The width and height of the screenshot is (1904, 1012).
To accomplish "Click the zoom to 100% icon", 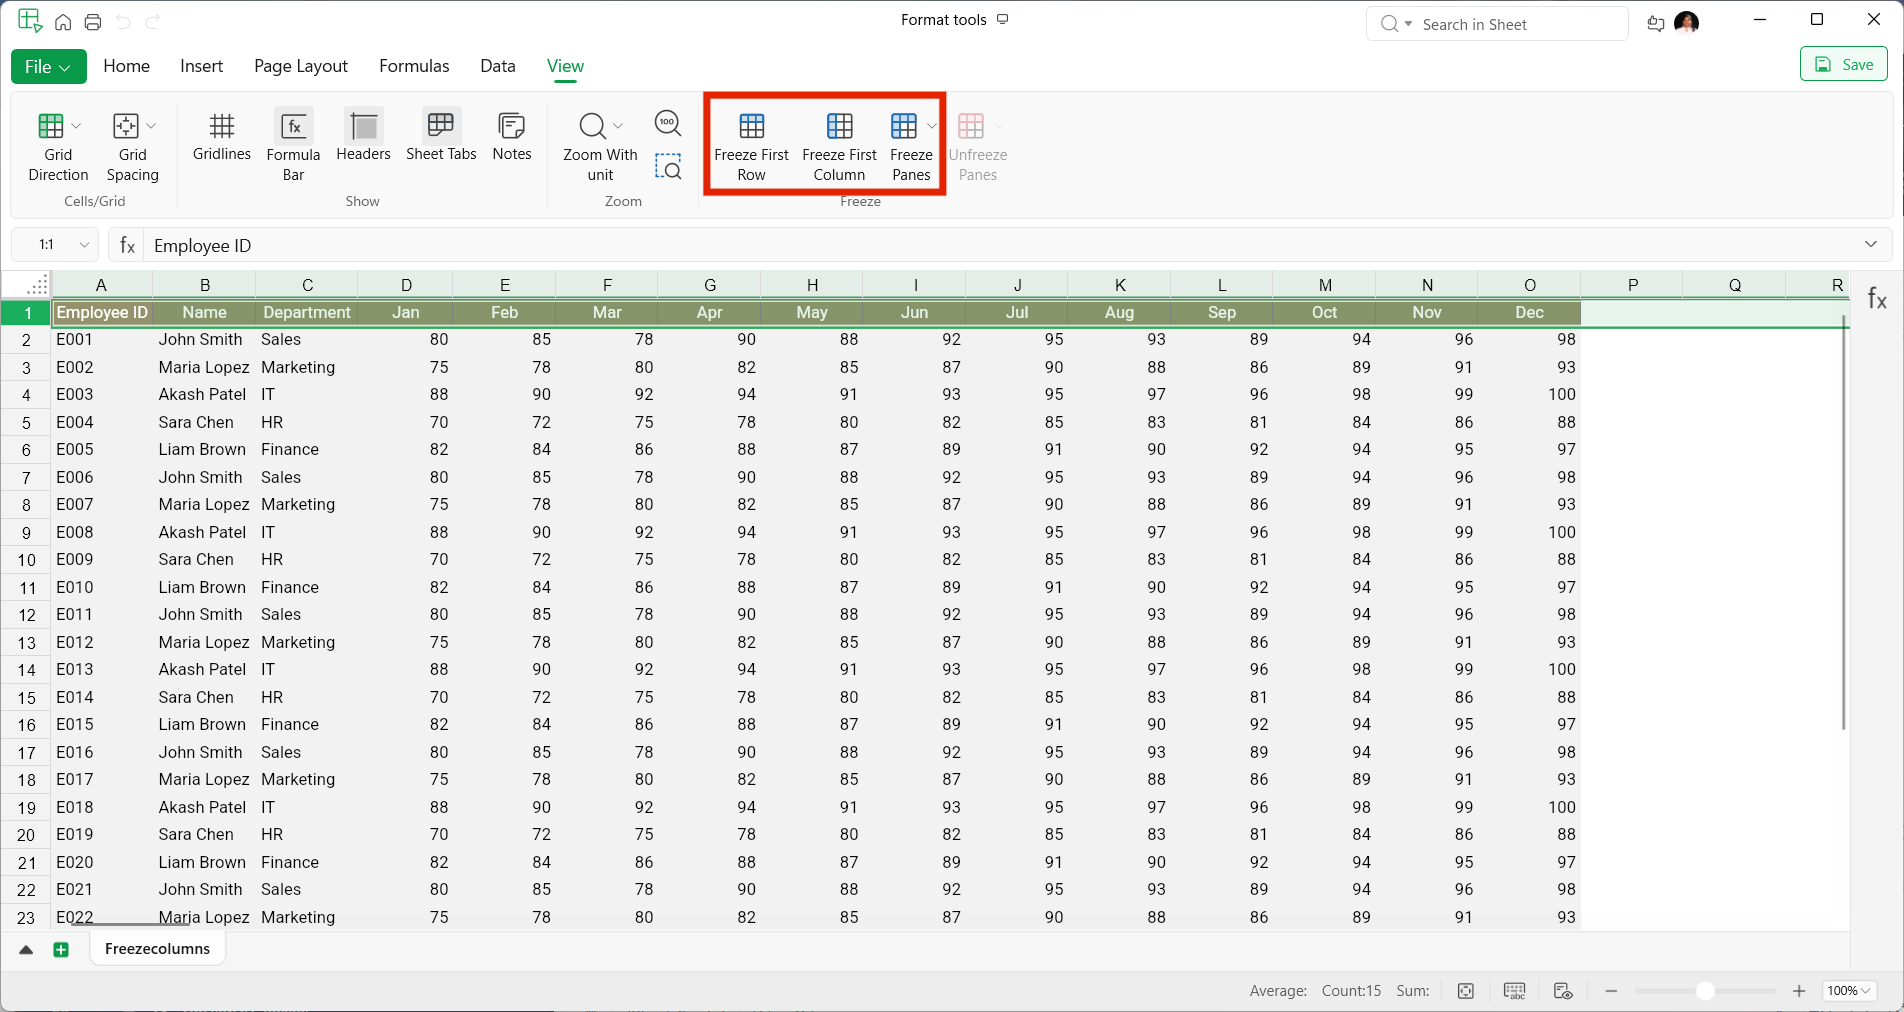I will pyautogui.click(x=668, y=123).
